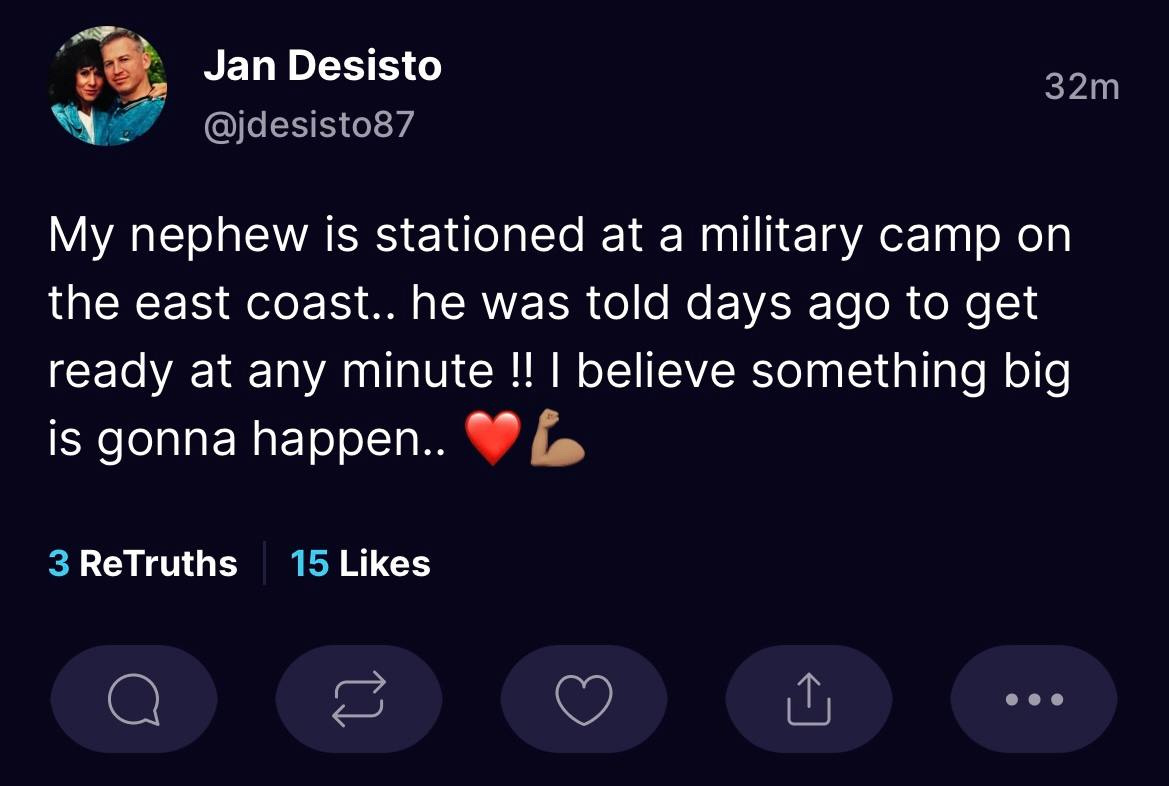Open the Jan Desisto display name
The image size is (1169, 786).
point(322,66)
